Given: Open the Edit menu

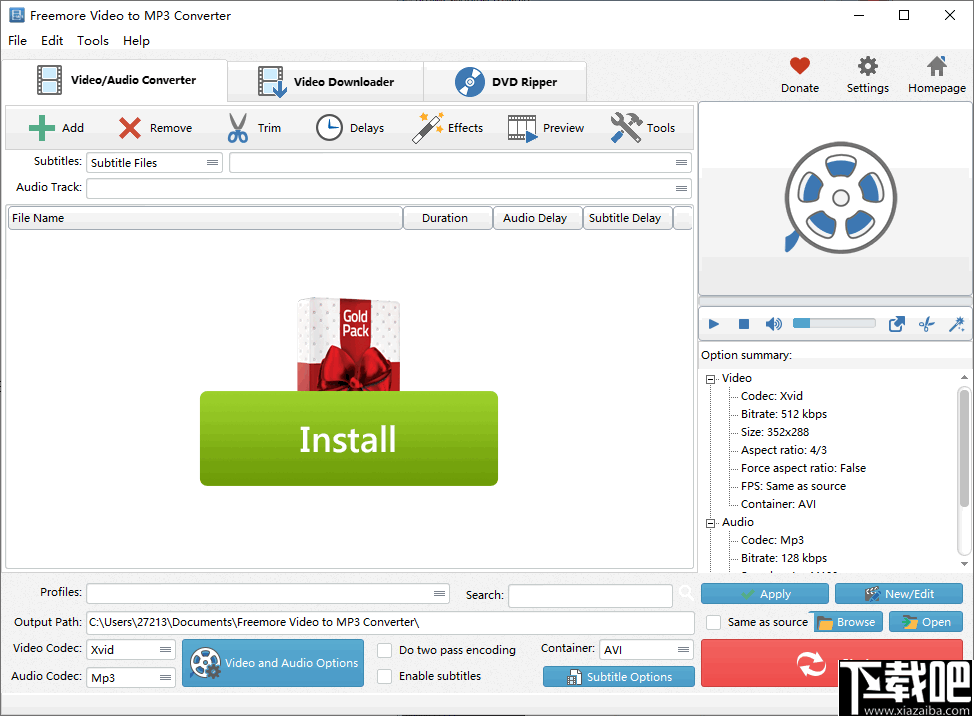Looking at the screenshot, I should point(51,41).
